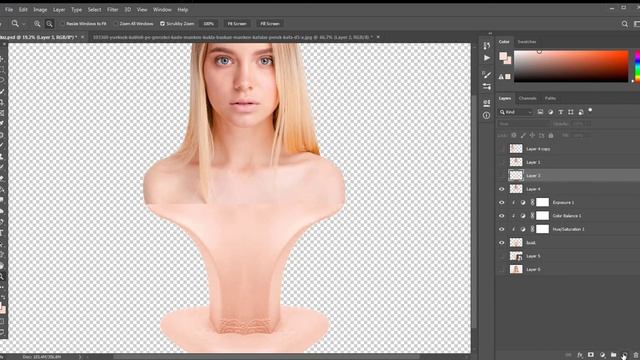Click the lock all padlock icon
The image size is (640, 360).
(551, 135)
